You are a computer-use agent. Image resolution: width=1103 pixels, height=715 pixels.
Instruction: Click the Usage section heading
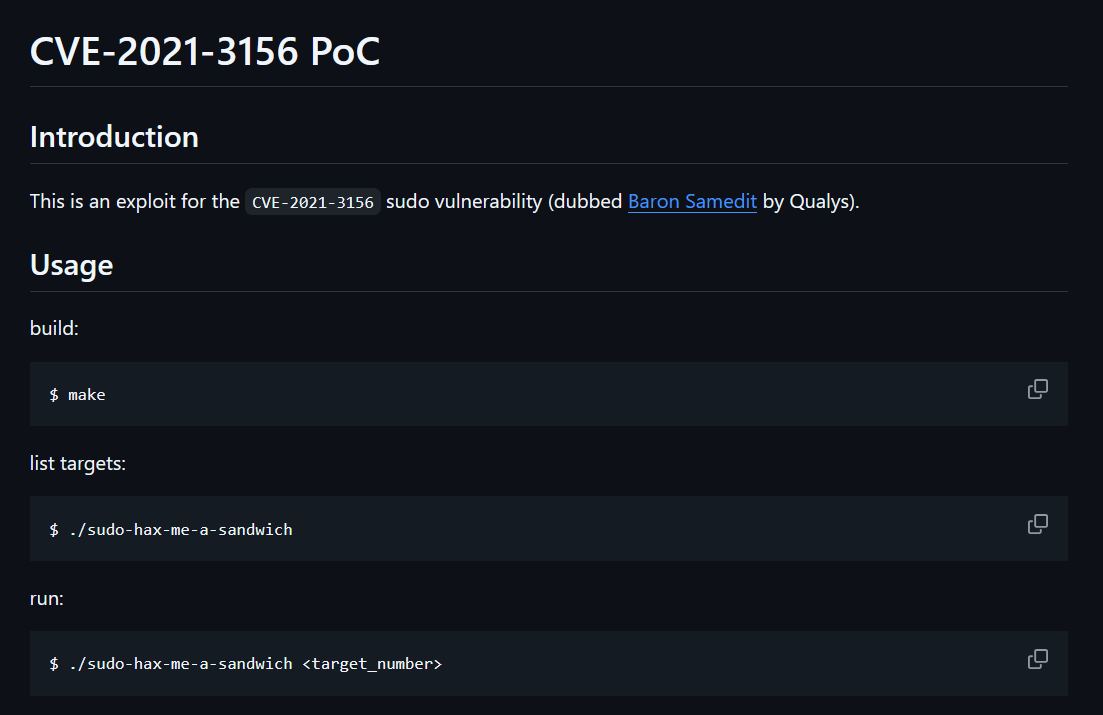pos(72,265)
